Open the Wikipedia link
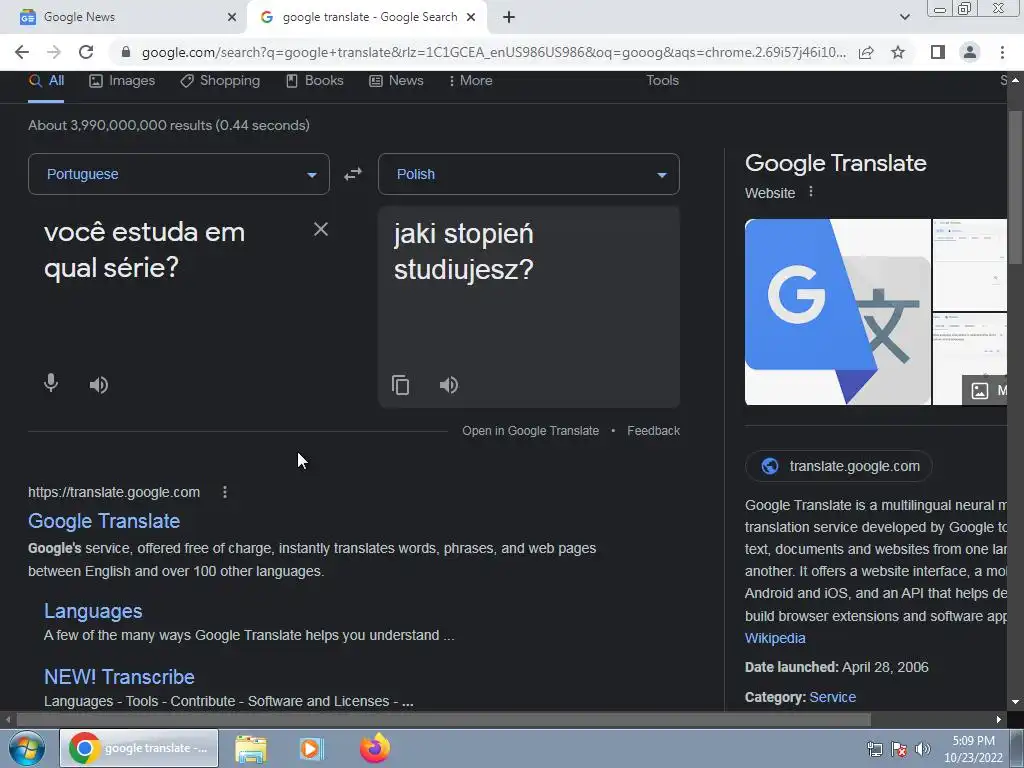The height and width of the screenshot is (768, 1024). (775, 638)
